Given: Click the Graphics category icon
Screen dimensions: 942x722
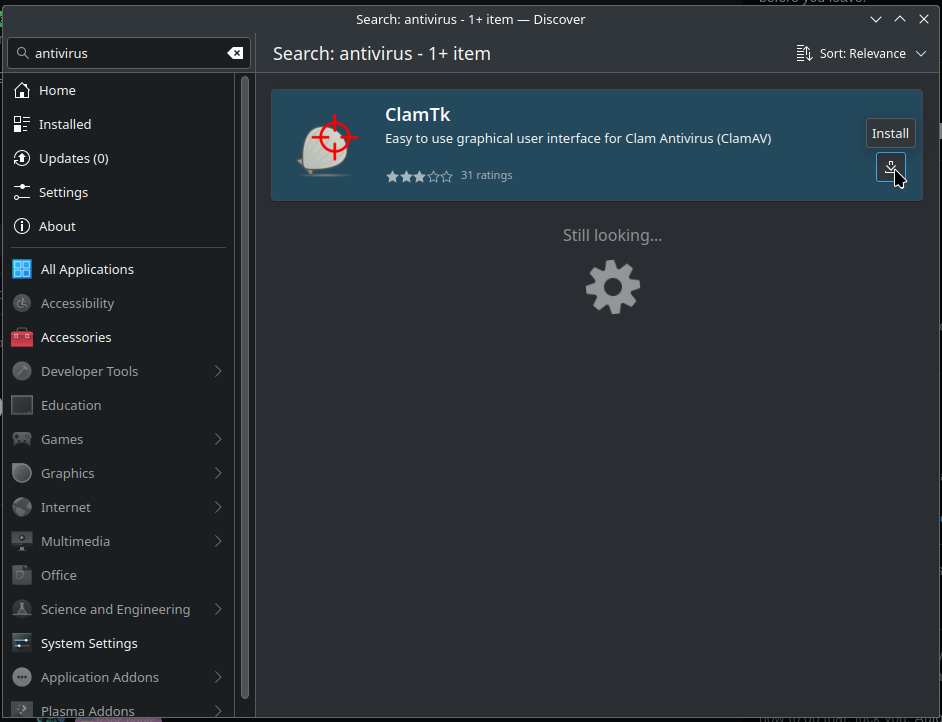Looking at the screenshot, I should pos(22,473).
